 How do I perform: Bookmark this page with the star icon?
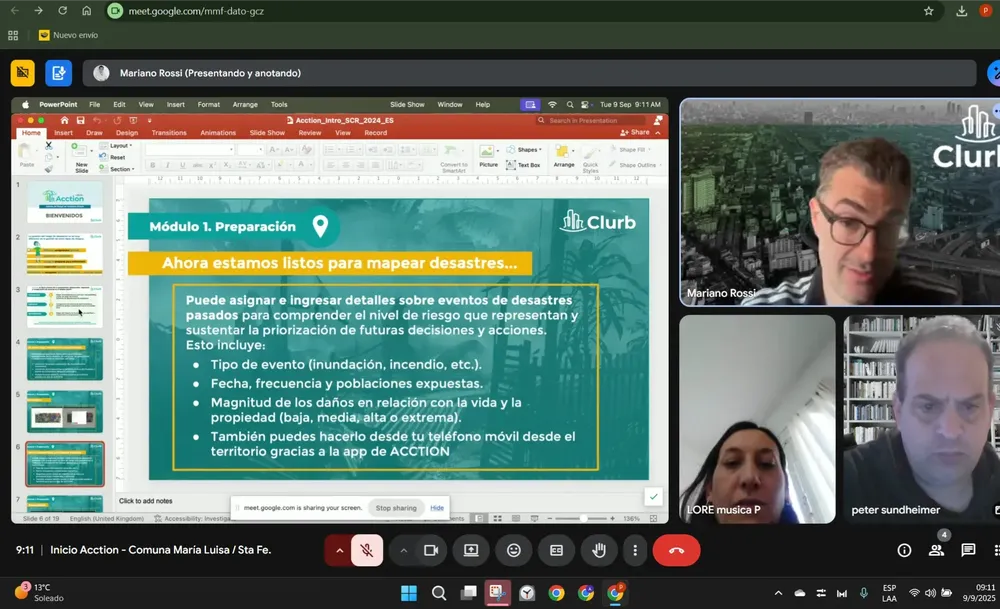tap(928, 11)
